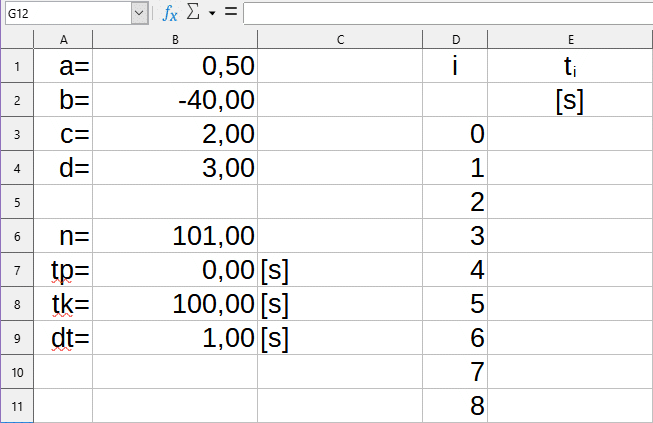Expand the Name Box dropdown arrow

(139, 13)
